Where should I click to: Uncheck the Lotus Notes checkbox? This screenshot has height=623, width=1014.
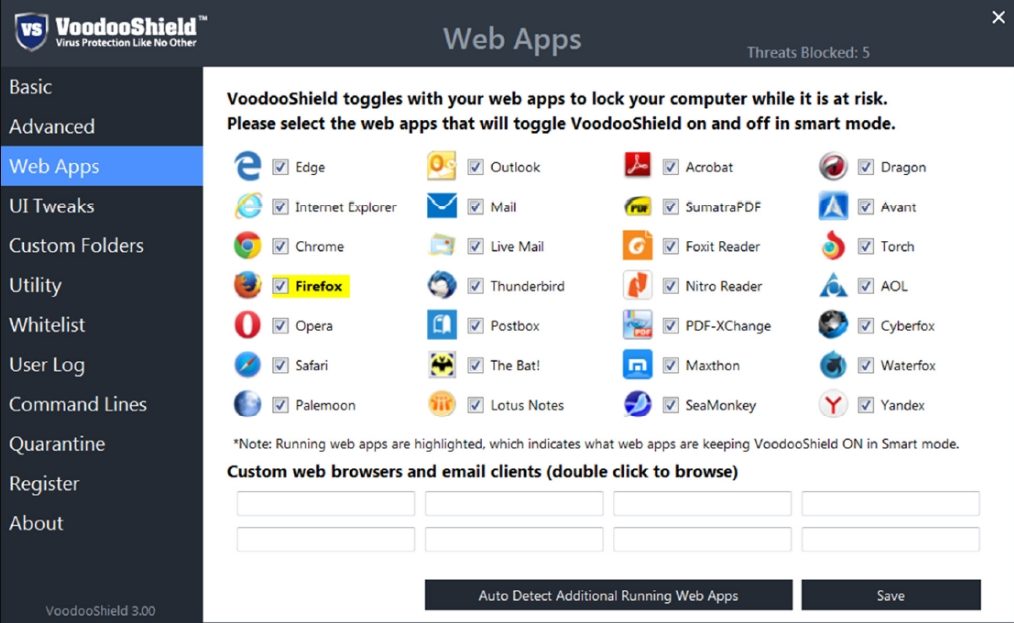click(475, 405)
